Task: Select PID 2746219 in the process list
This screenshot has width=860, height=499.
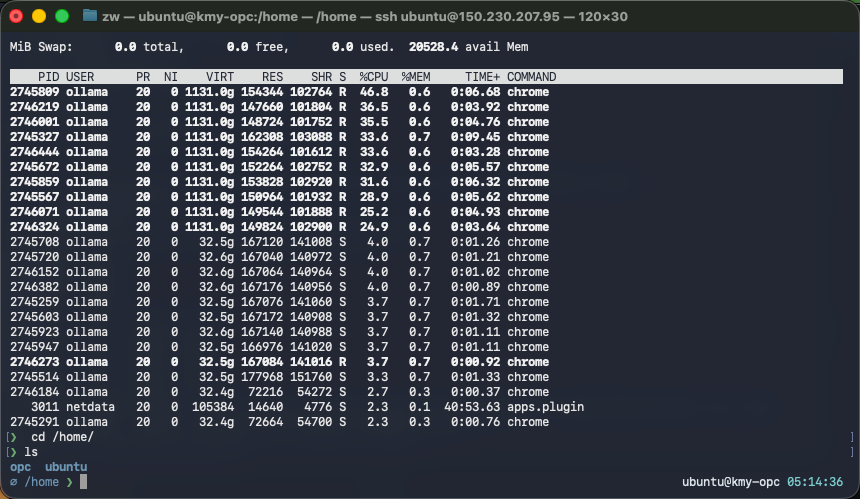Action: [34, 107]
